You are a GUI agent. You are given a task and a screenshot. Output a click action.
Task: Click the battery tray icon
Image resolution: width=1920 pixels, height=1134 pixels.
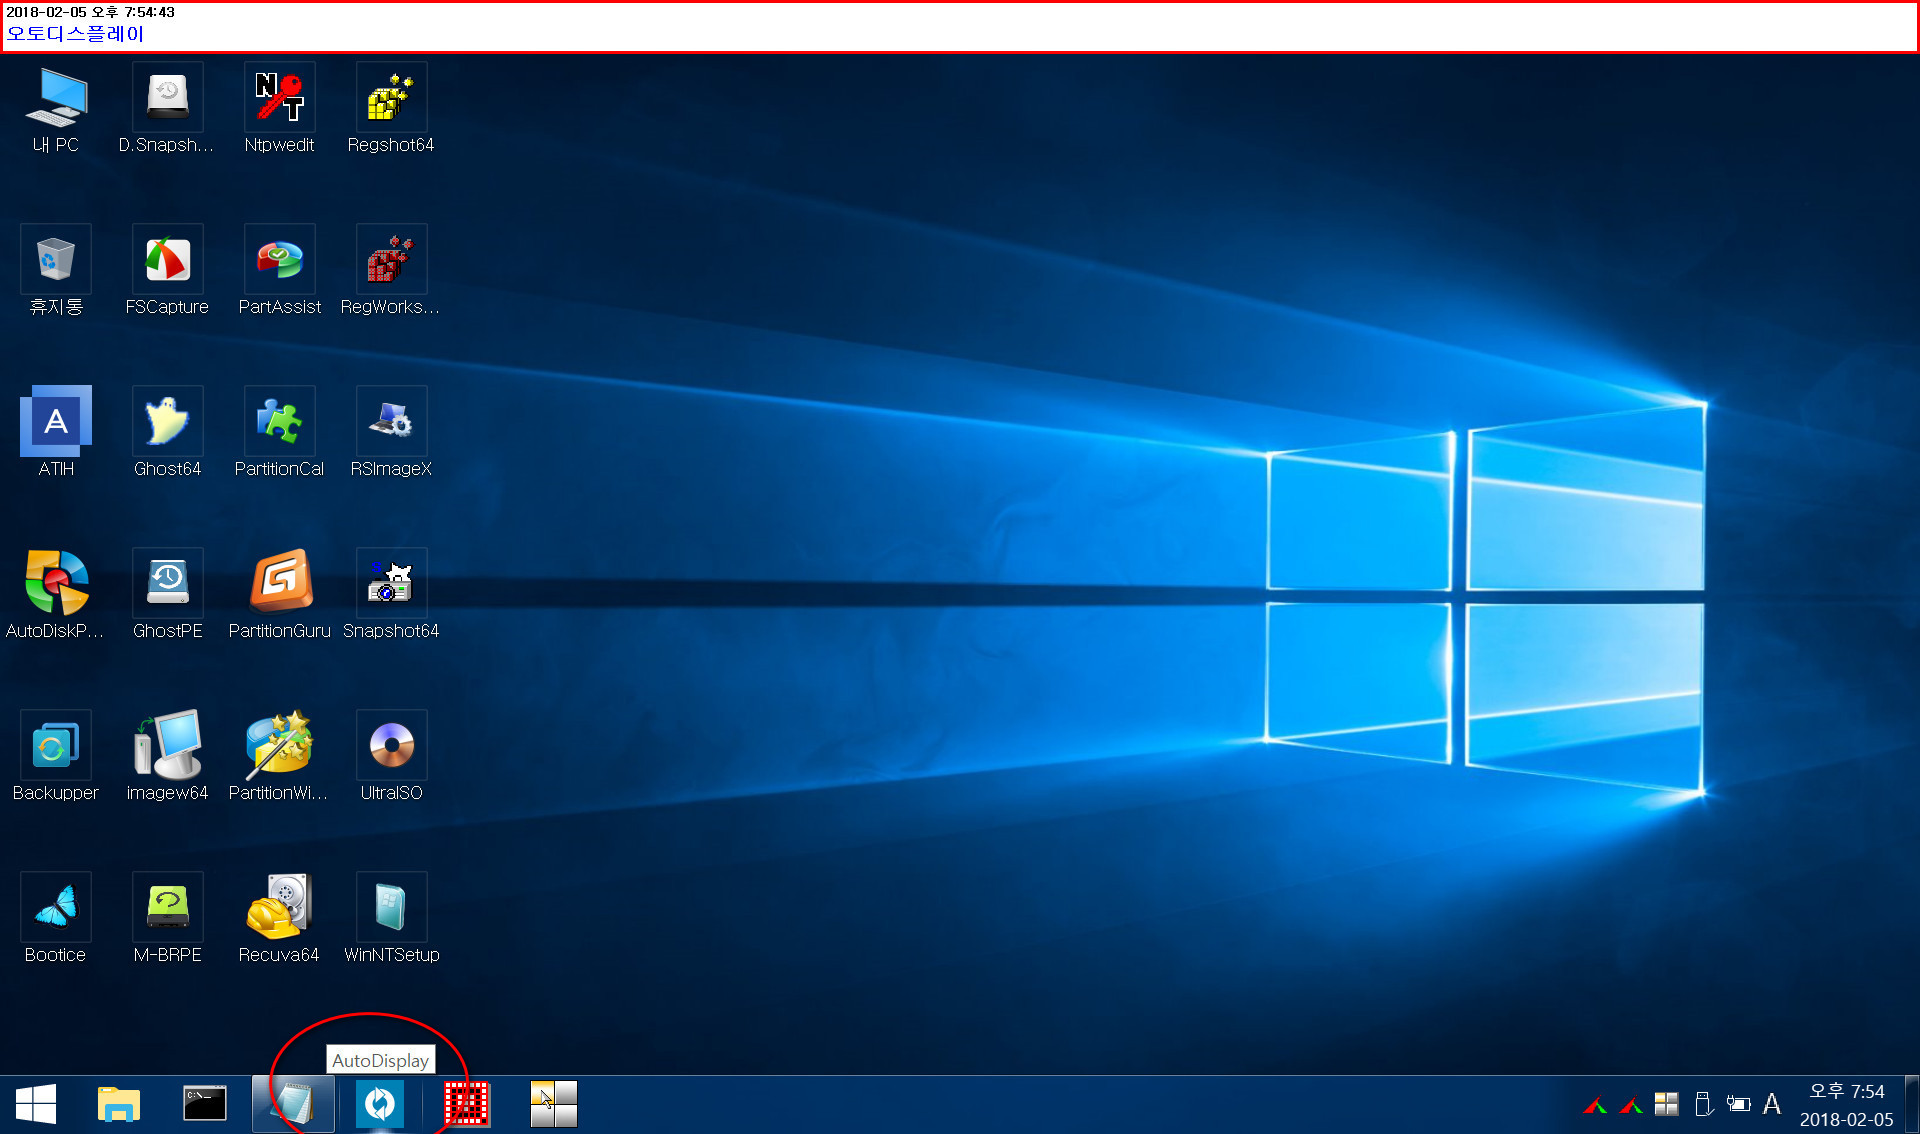coord(1739,1104)
